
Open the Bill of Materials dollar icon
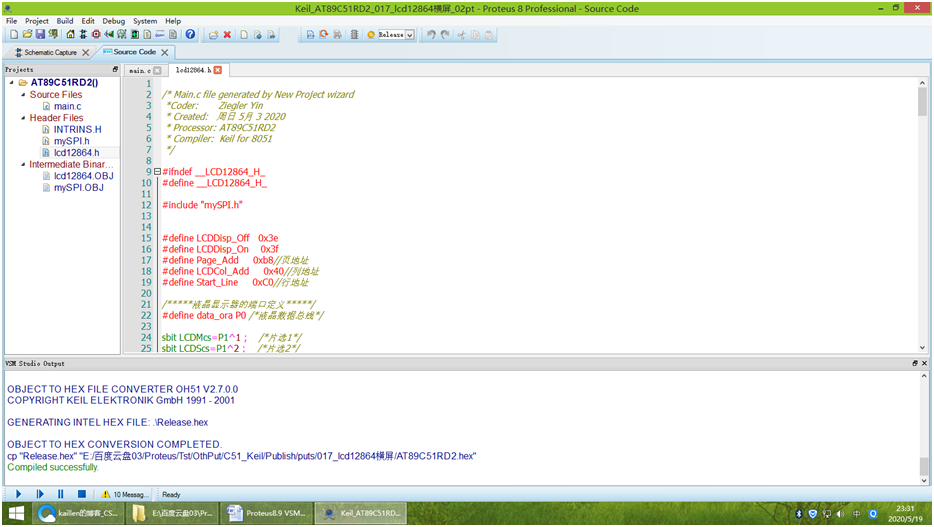tap(147, 35)
